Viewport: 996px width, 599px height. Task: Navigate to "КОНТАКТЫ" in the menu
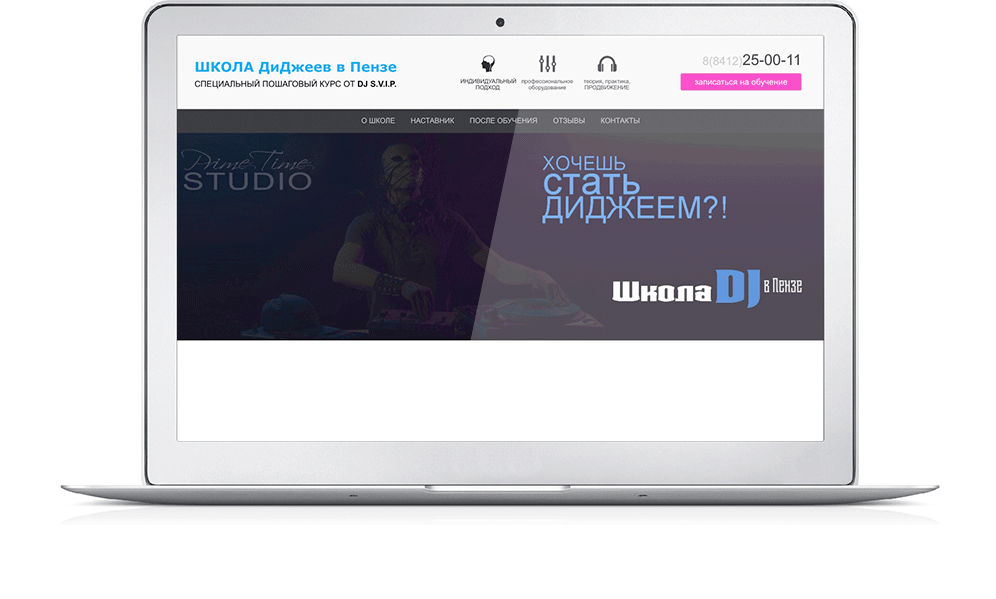click(x=620, y=121)
